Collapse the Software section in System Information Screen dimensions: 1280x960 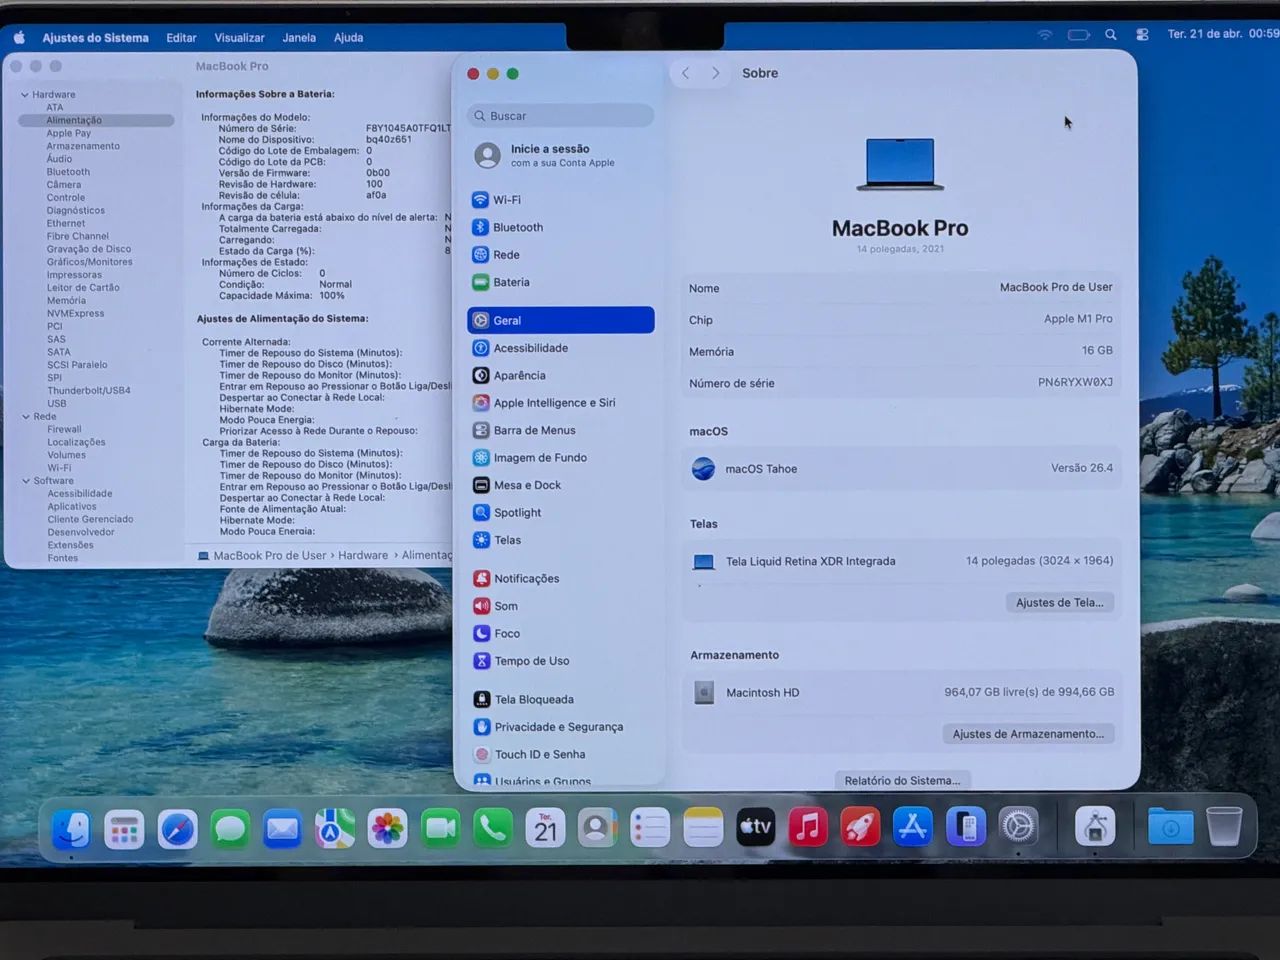pos(26,481)
